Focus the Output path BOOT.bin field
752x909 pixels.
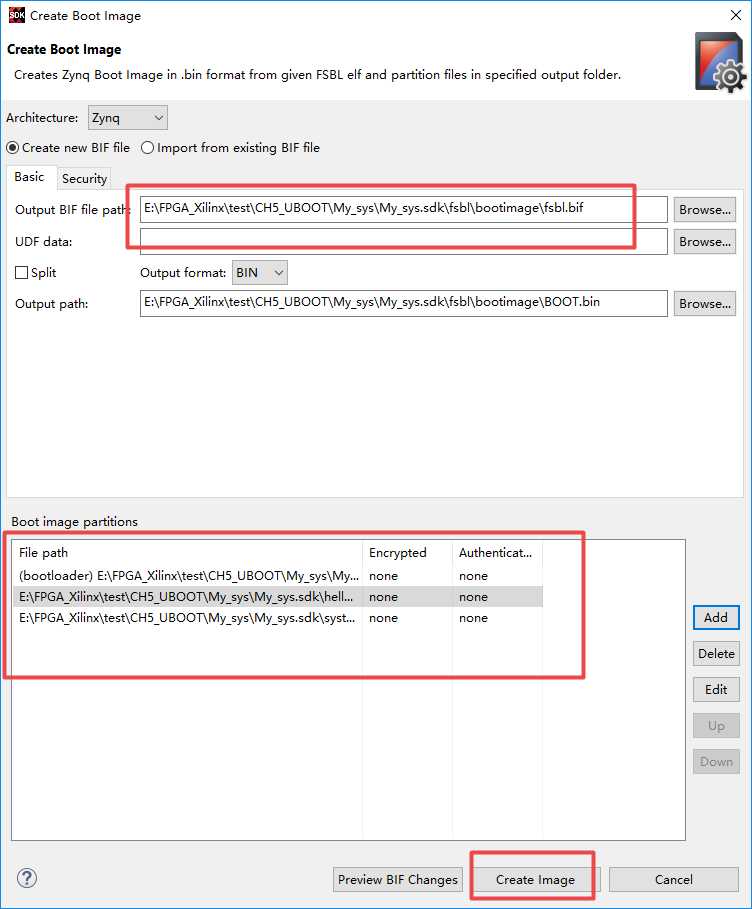coord(404,303)
